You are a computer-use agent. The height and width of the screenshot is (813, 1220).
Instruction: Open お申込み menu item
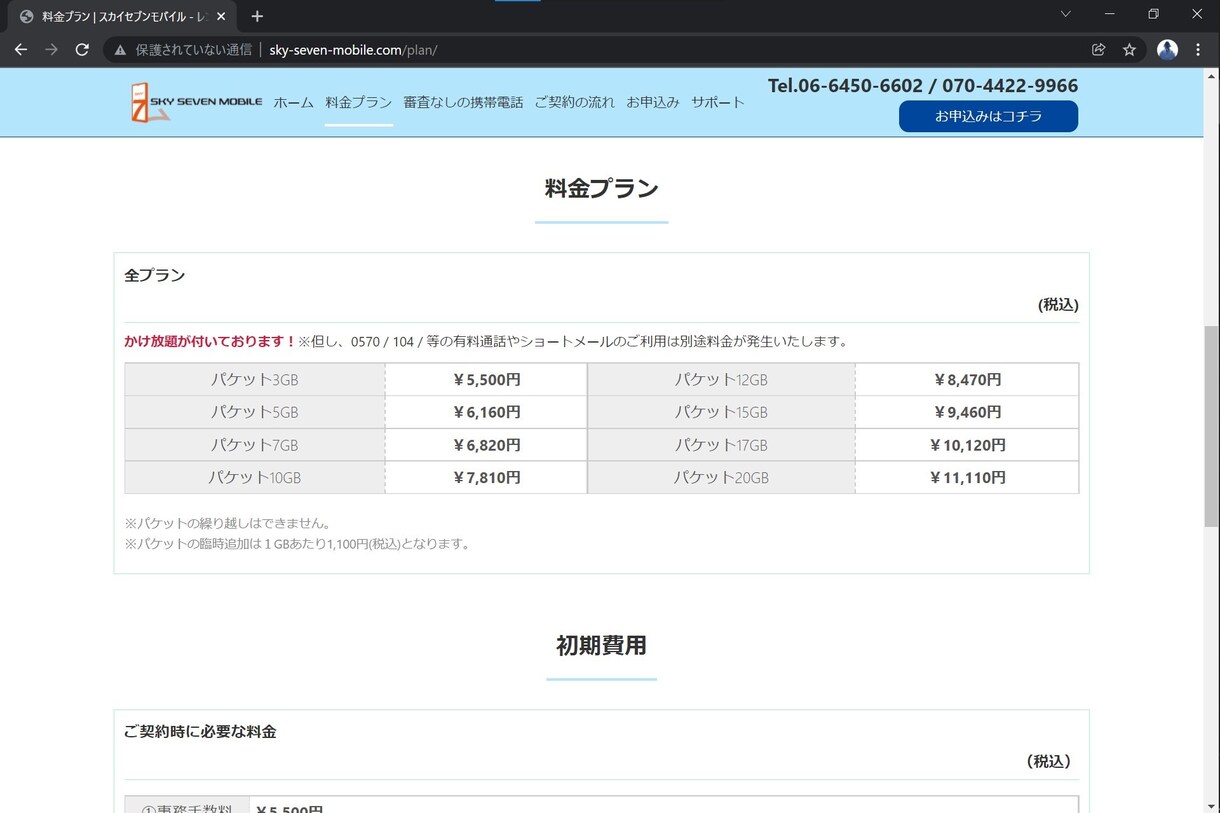[653, 102]
